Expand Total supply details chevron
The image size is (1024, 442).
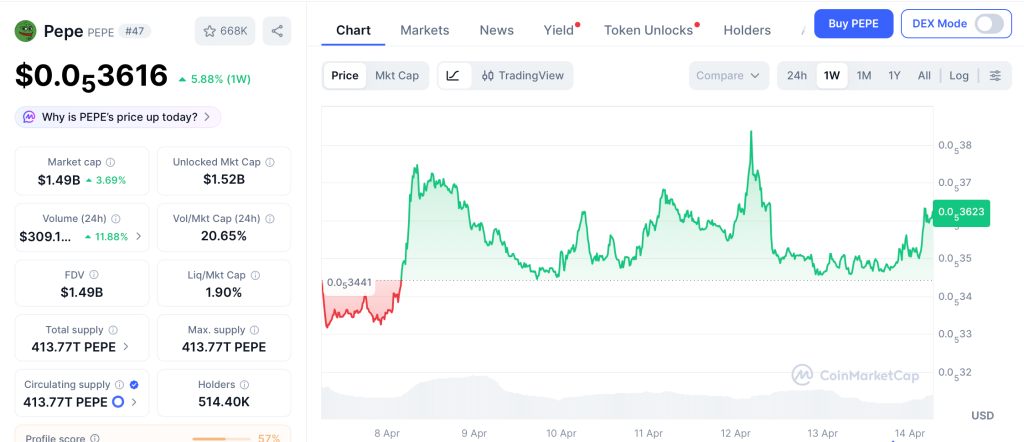[x=125, y=347]
